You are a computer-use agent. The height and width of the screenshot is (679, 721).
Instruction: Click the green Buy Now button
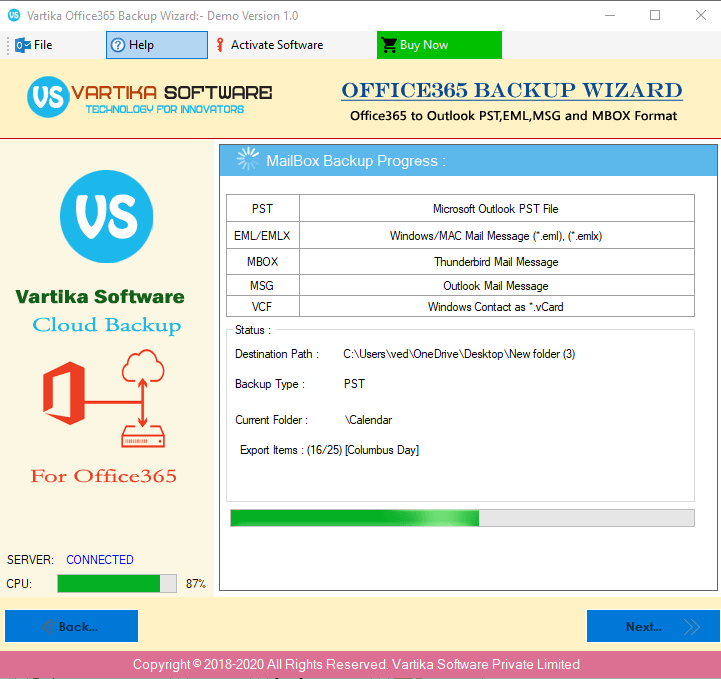(x=439, y=45)
